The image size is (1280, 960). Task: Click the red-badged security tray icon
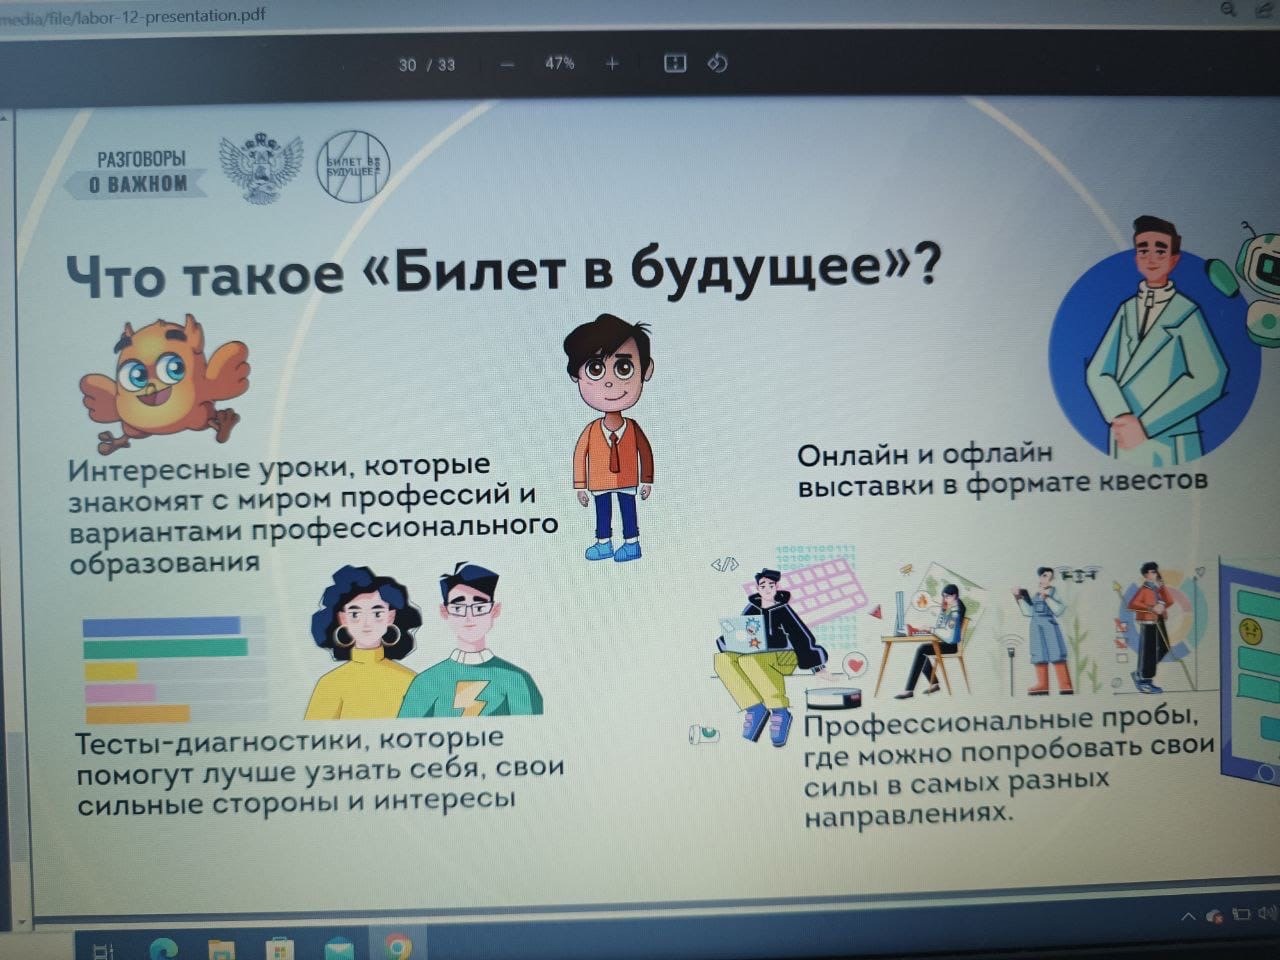(x=1215, y=915)
